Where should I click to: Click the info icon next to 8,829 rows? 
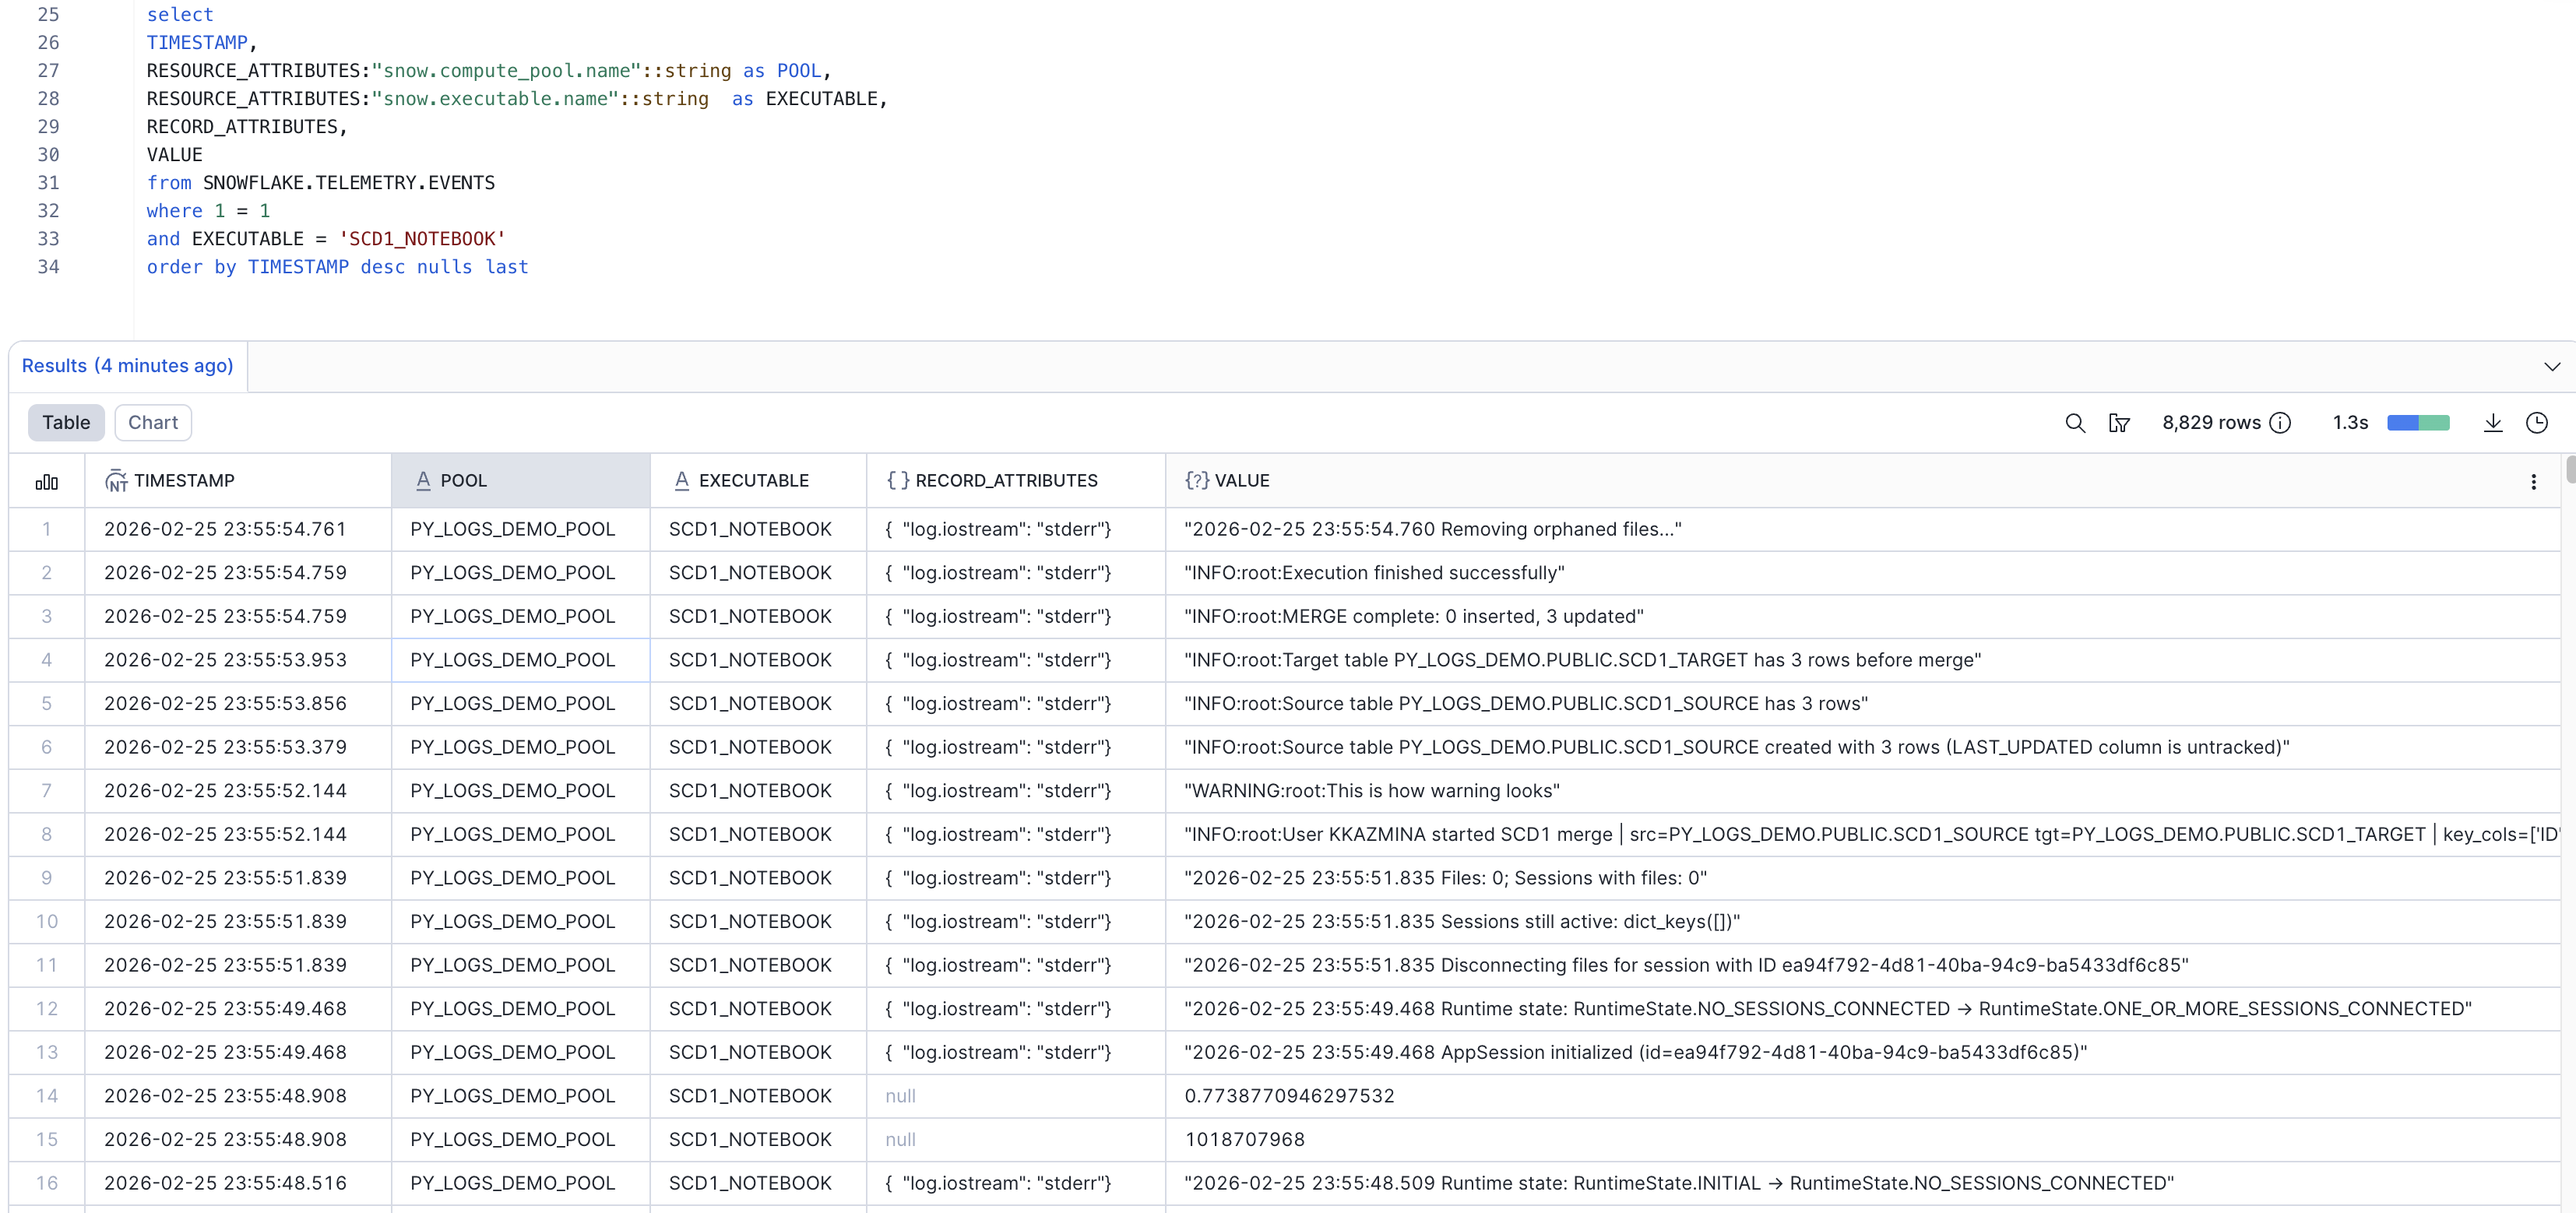[2281, 422]
